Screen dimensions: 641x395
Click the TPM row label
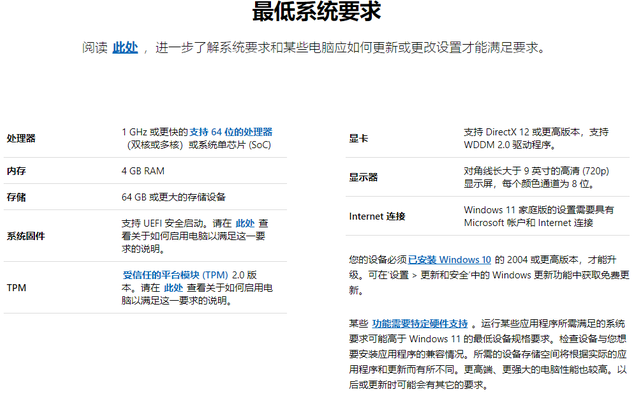[x=16, y=288]
